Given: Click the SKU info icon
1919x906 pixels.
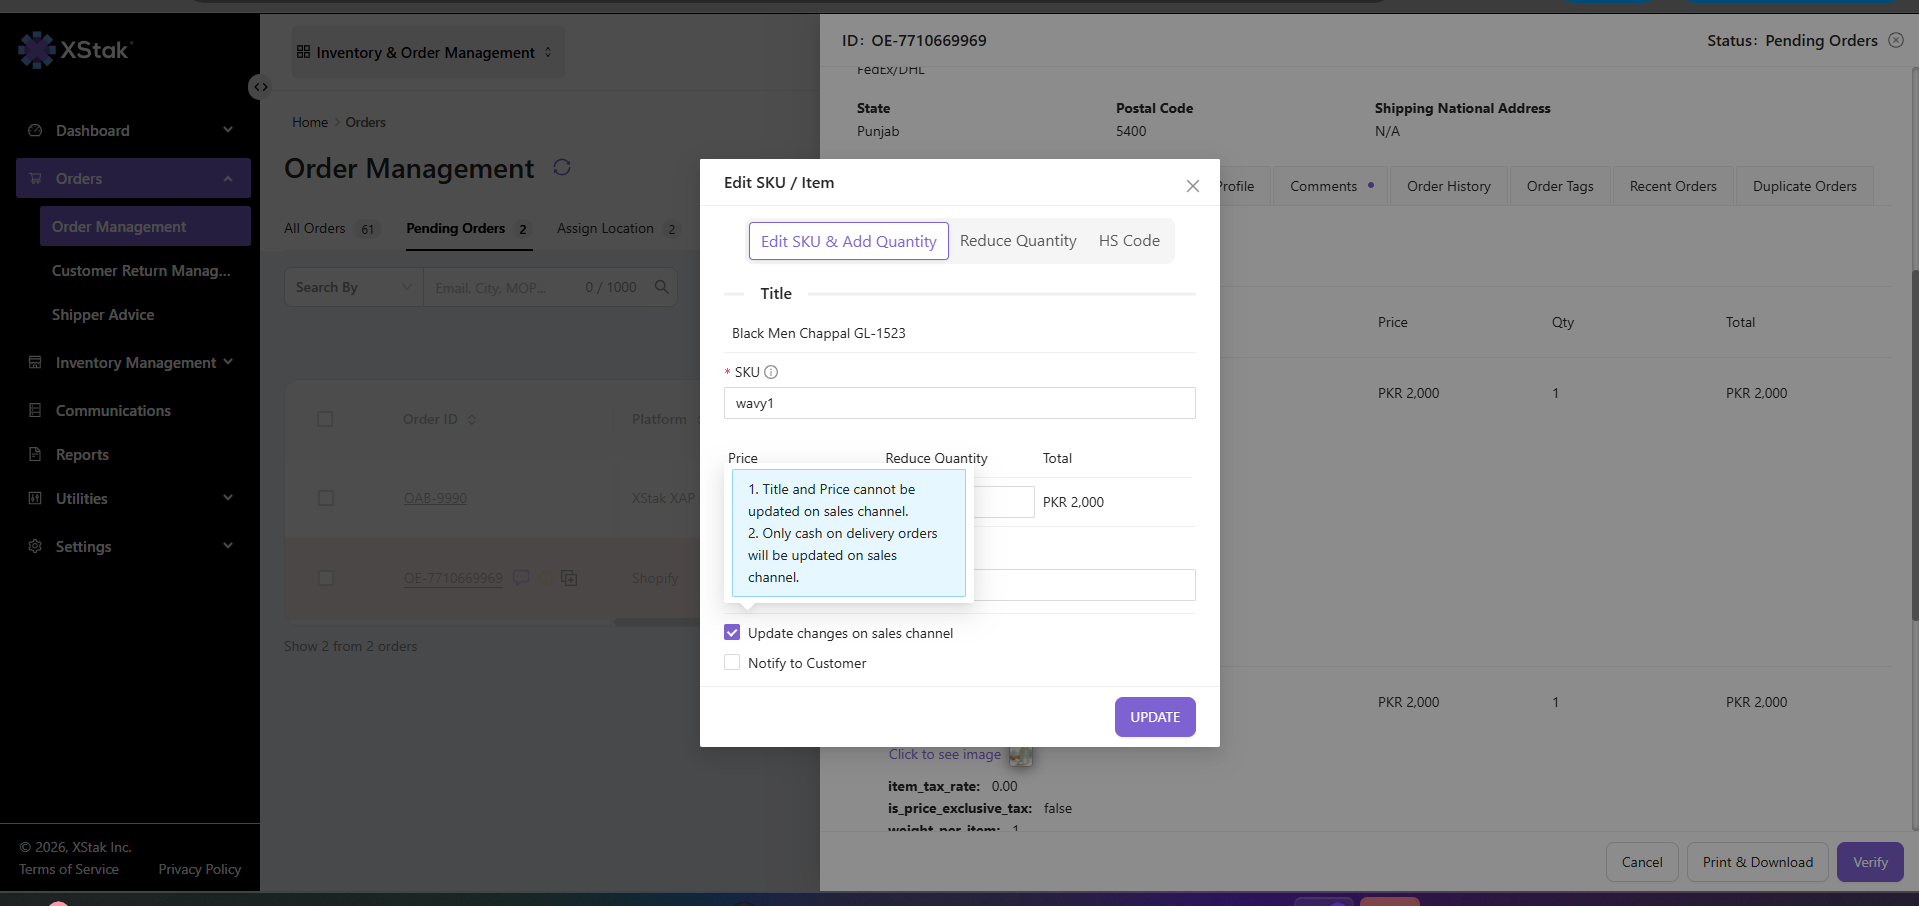Looking at the screenshot, I should pyautogui.click(x=771, y=372).
